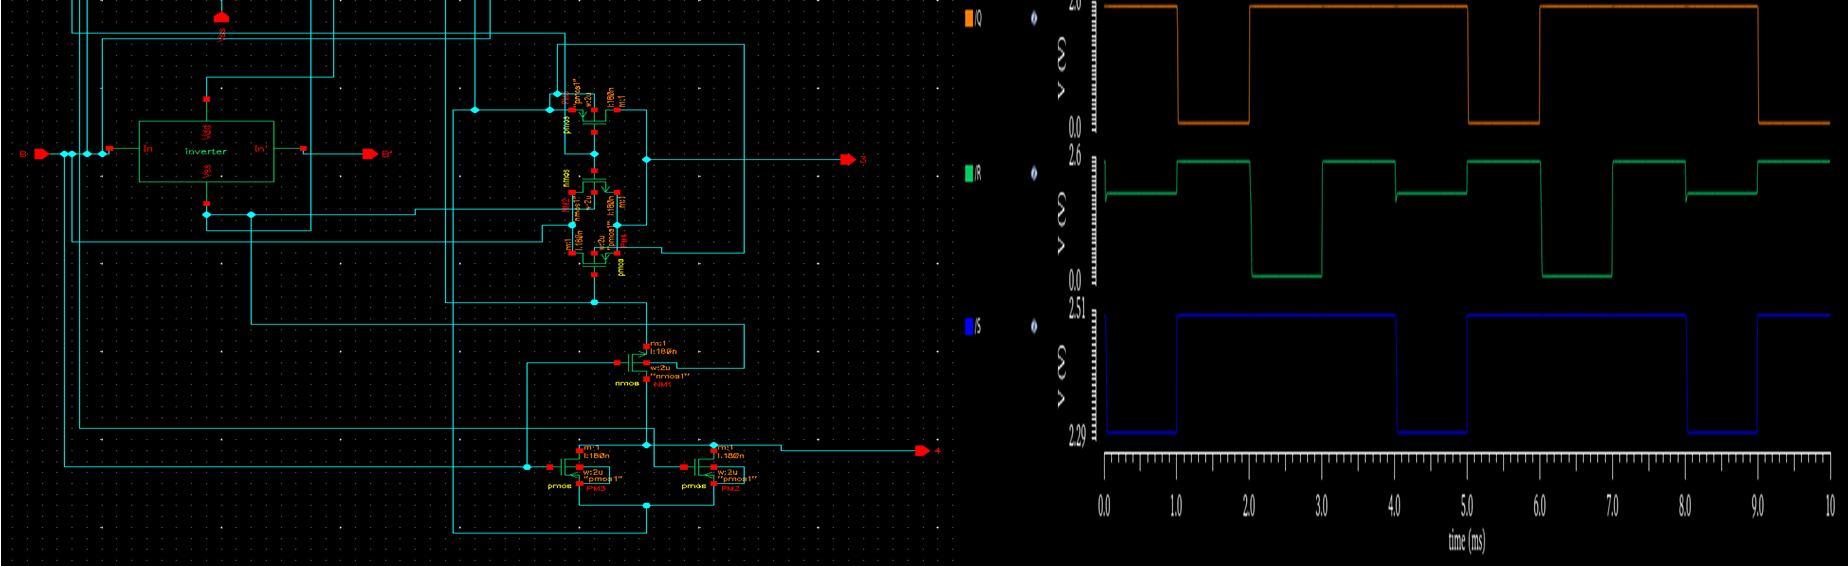Screen dimensions: 1848x566
Task: Select the /R signal name label
Action: point(978,173)
